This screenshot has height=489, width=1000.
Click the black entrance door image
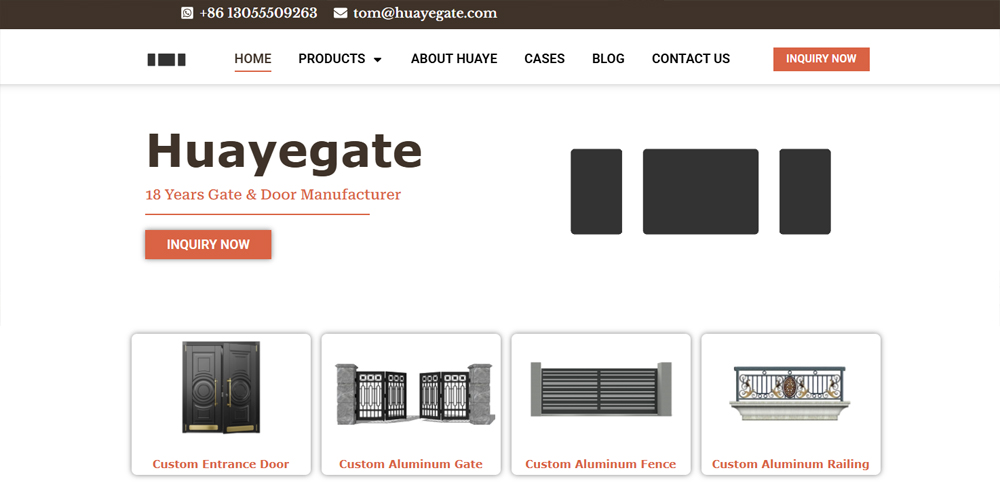(x=221, y=387)
